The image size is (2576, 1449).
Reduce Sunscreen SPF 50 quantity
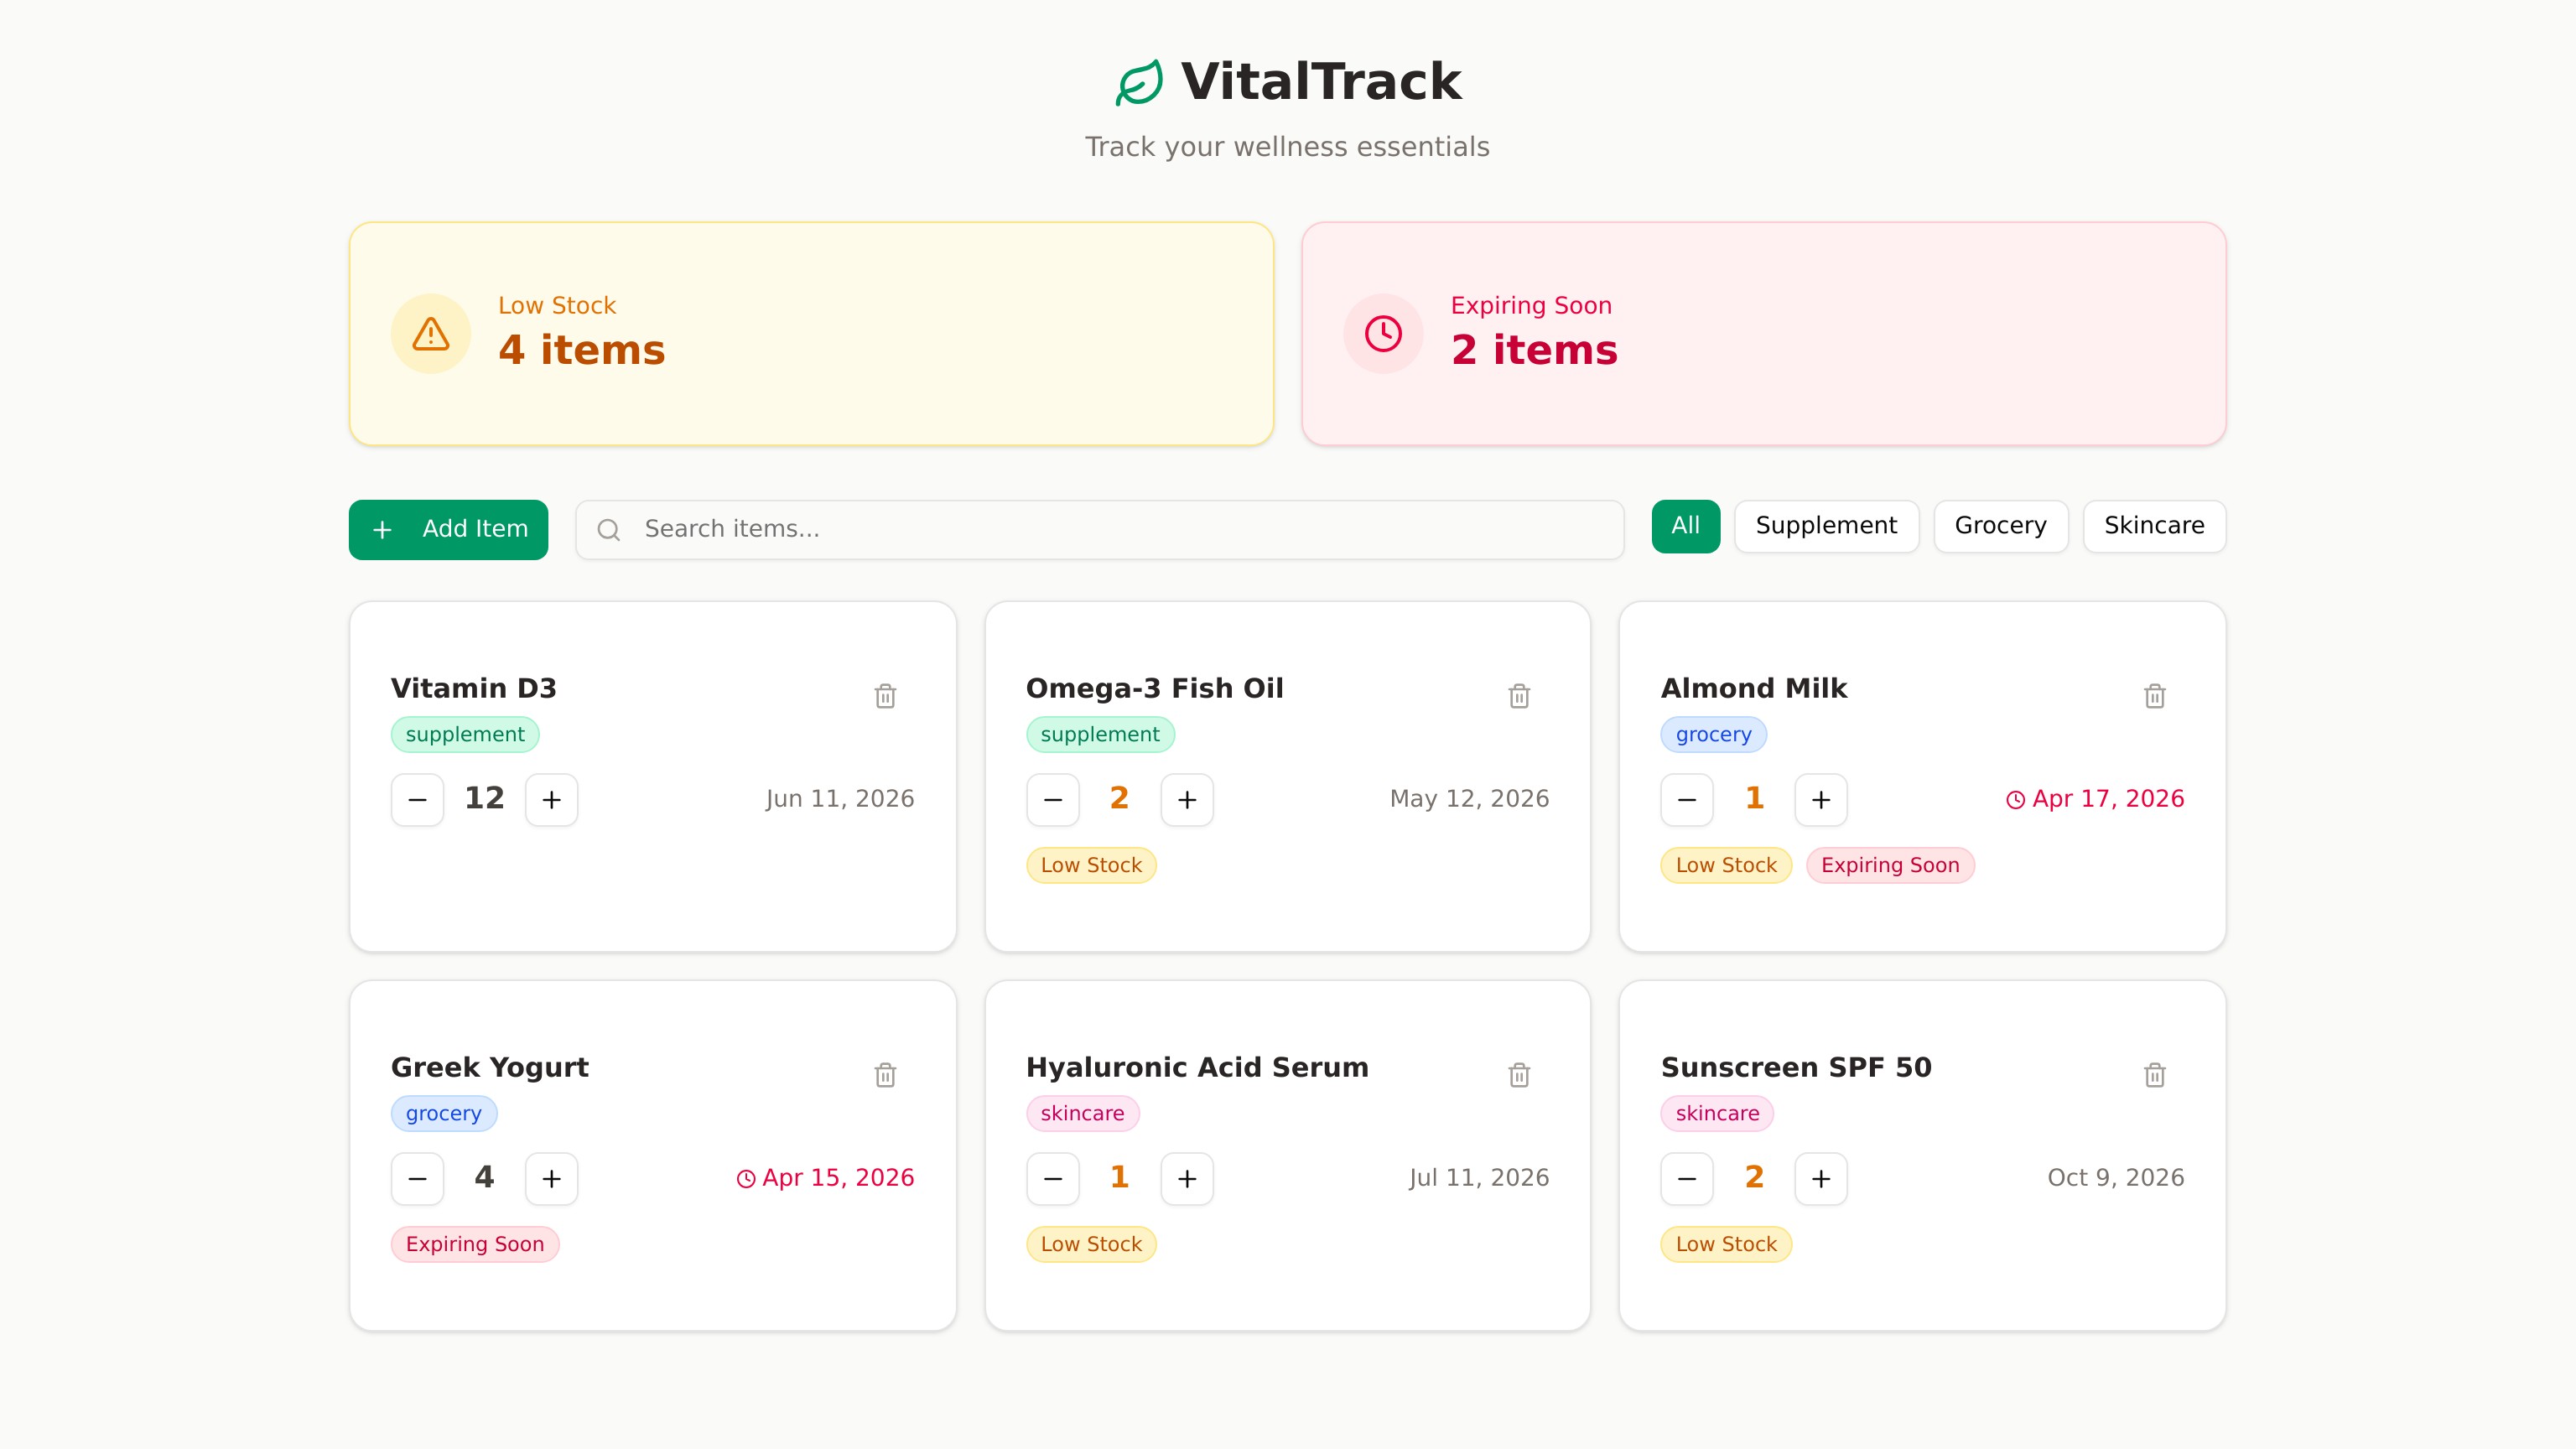point(1687,1179)
